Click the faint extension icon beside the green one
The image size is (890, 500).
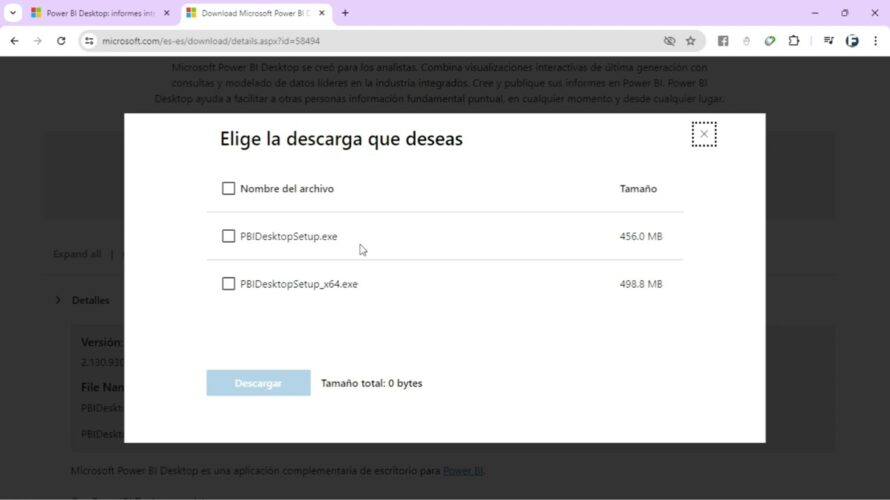point(746,41)
